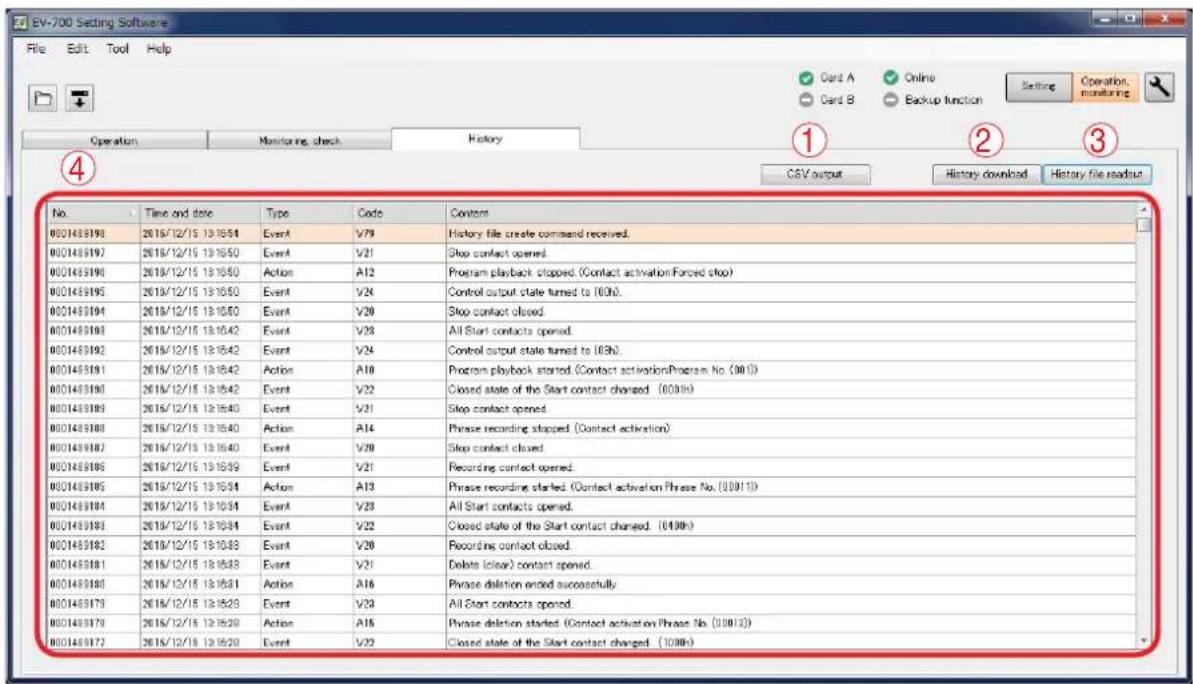
Task: Sort by Time and date column header
Action: point(201,213)
